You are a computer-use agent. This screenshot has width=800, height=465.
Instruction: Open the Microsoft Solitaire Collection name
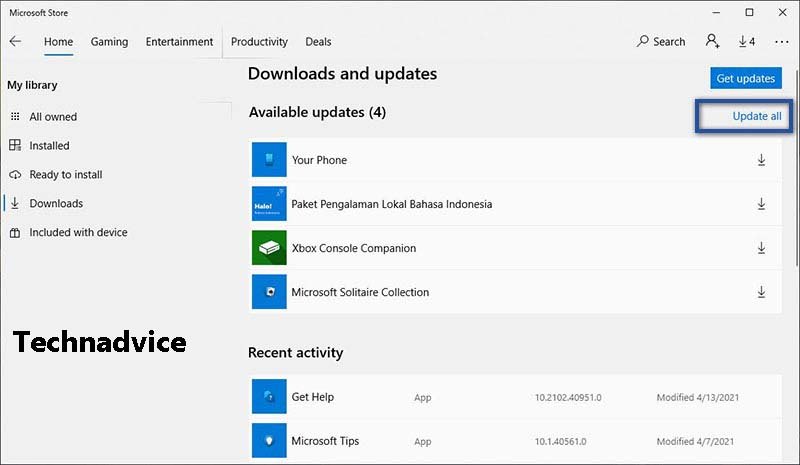click(x=360, y=292)
